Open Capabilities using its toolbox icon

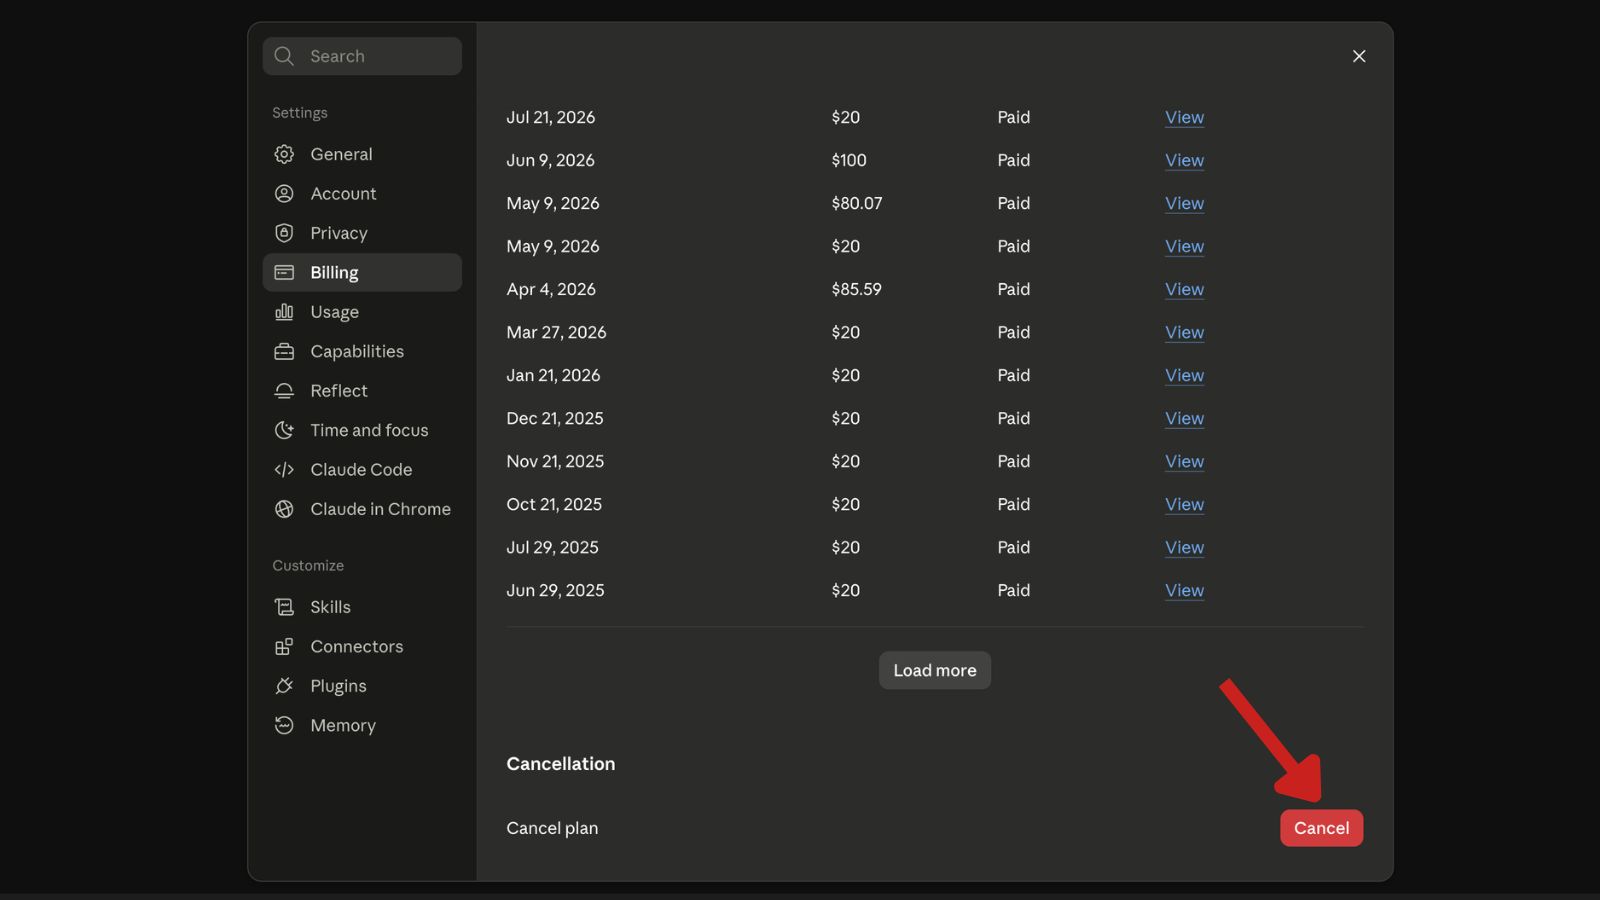(284, 351)
